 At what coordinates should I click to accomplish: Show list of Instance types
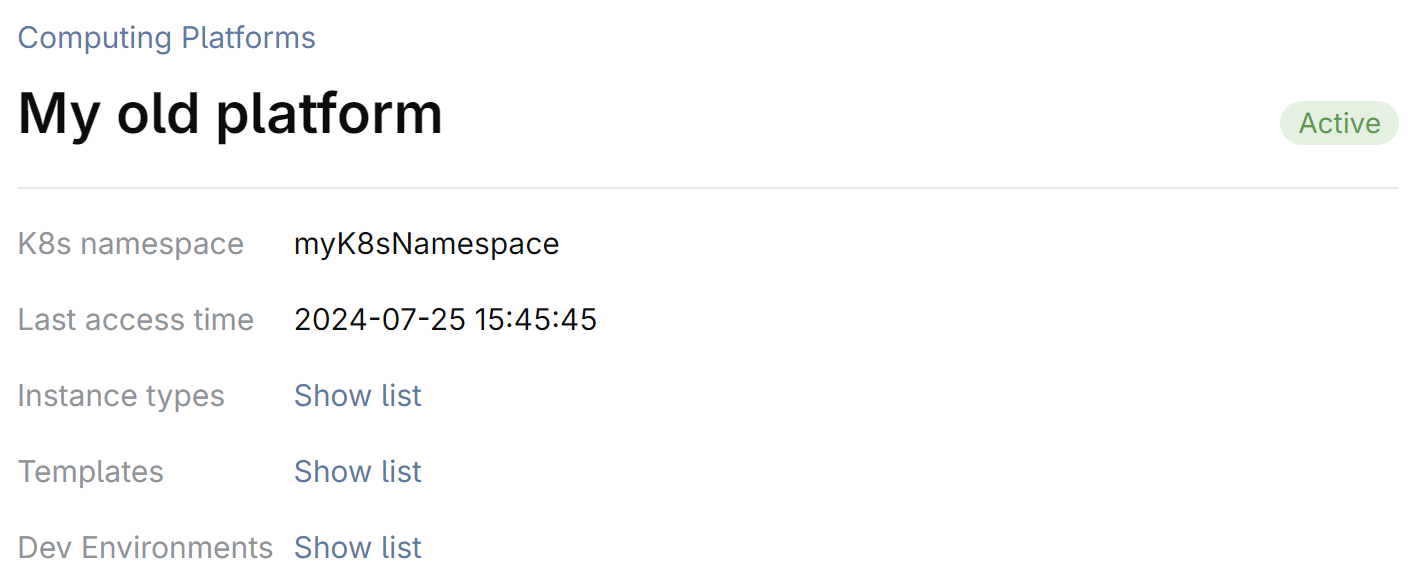358,396
